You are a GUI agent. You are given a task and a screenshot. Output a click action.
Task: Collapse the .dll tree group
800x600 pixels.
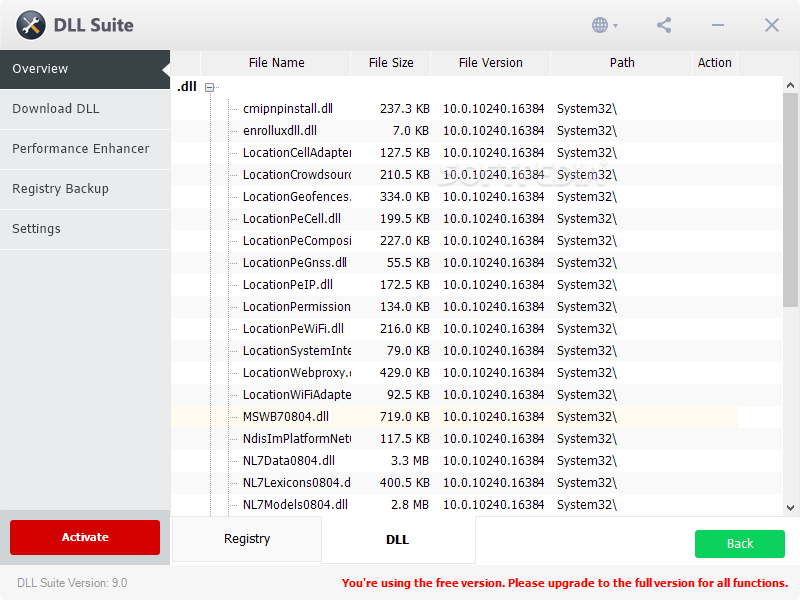[x=209, y=87]
